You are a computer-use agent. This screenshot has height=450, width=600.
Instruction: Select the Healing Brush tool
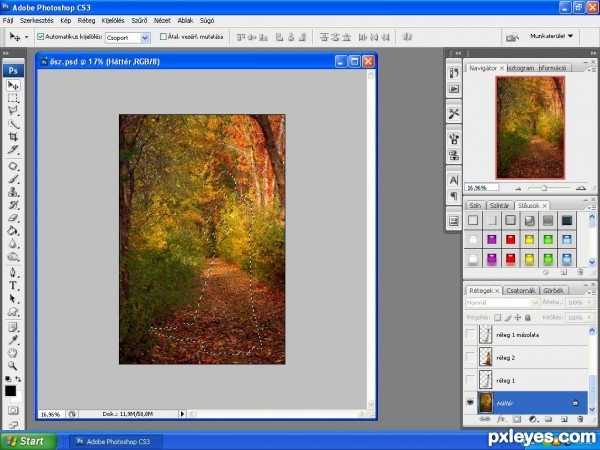coord(13,166)
